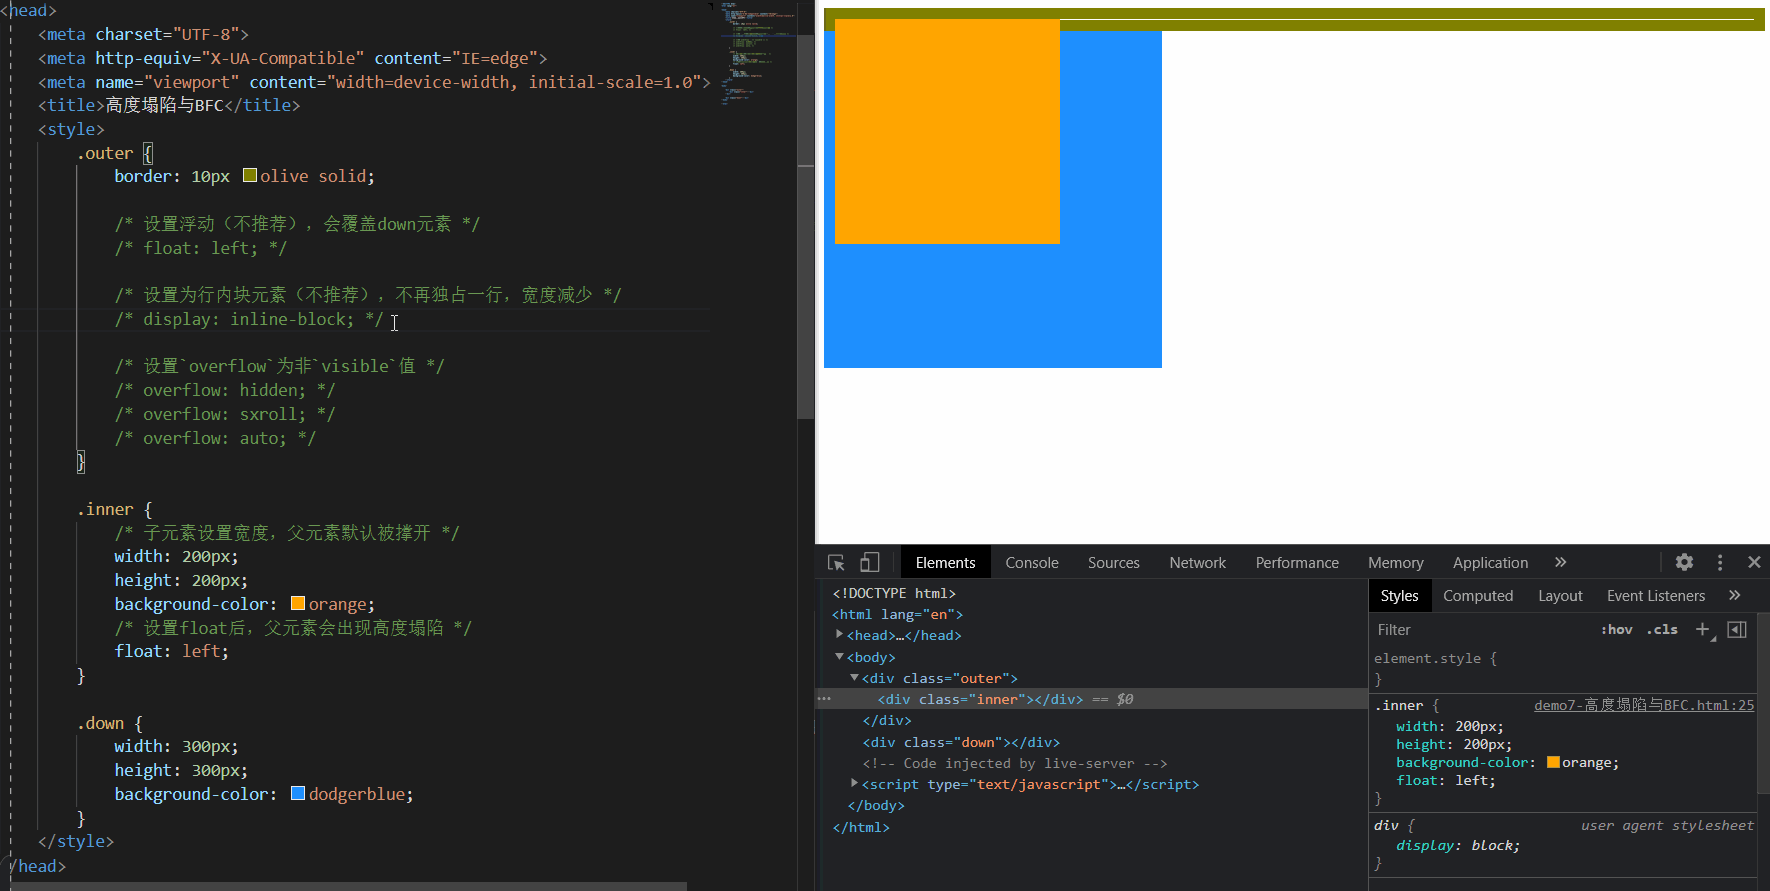
Task: Click the orange inner box in page preview
Action: pyautogui.click(x=947, y=131)
